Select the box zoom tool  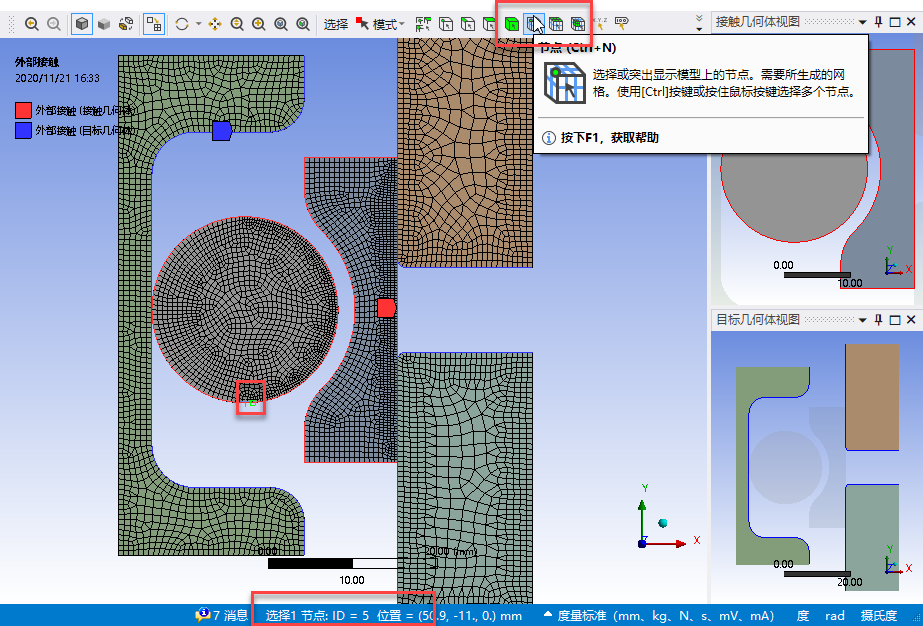pos(259,24)
